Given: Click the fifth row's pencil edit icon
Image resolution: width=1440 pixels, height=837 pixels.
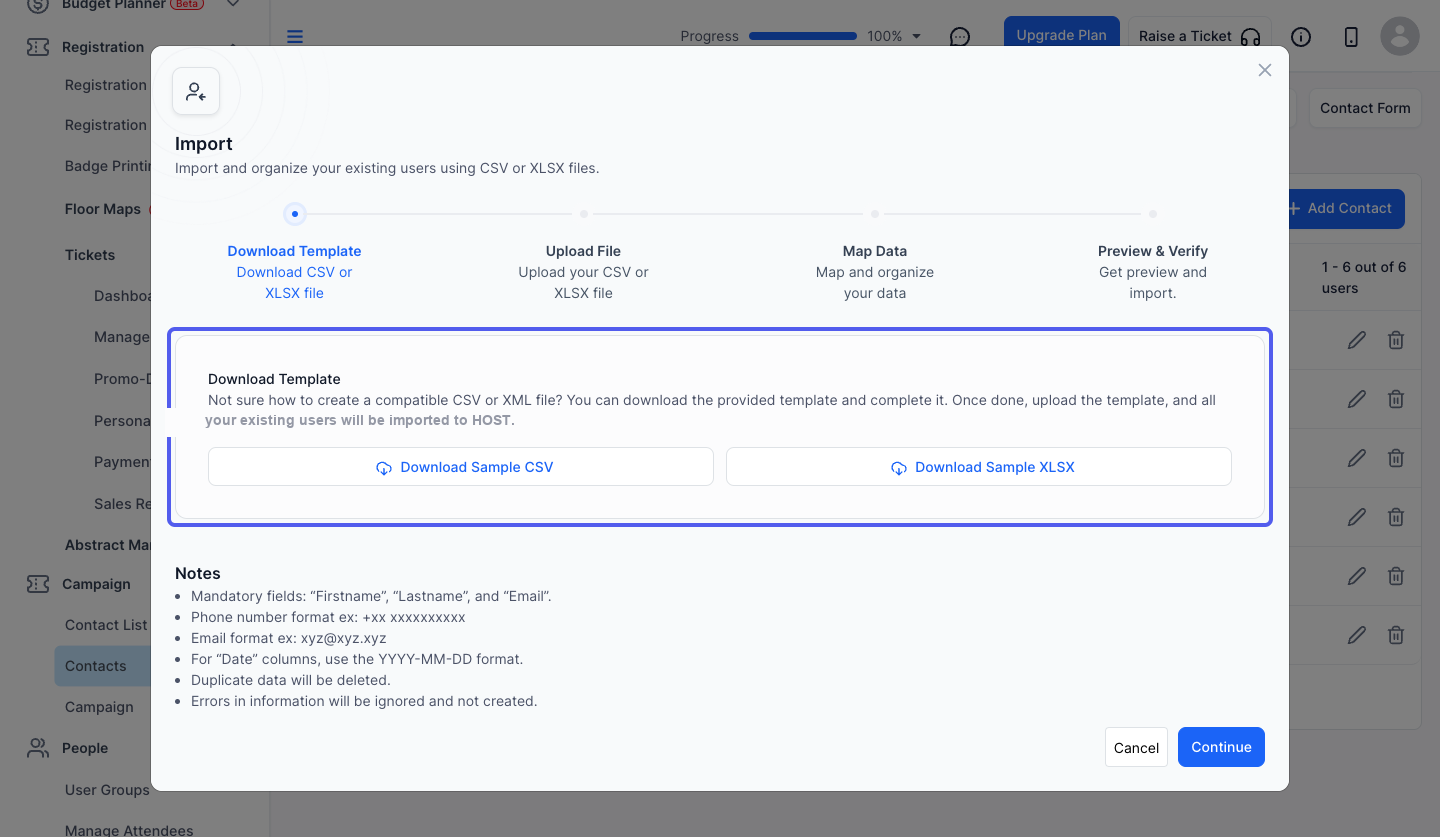Looking at the screenshot, I should coord(1357,576).
